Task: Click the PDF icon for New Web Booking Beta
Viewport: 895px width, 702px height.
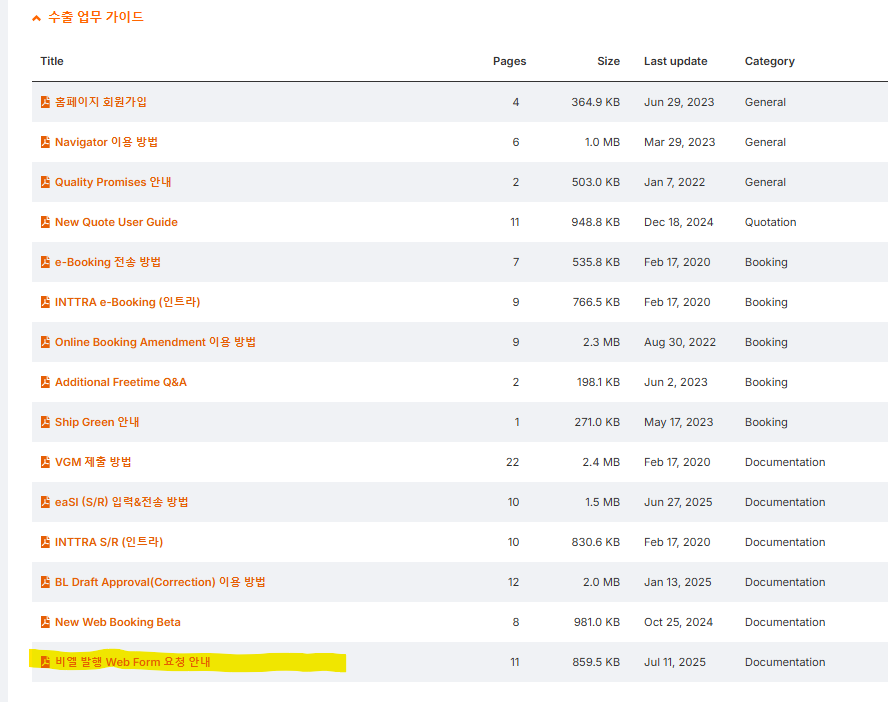Action: [x=45, y=621]
